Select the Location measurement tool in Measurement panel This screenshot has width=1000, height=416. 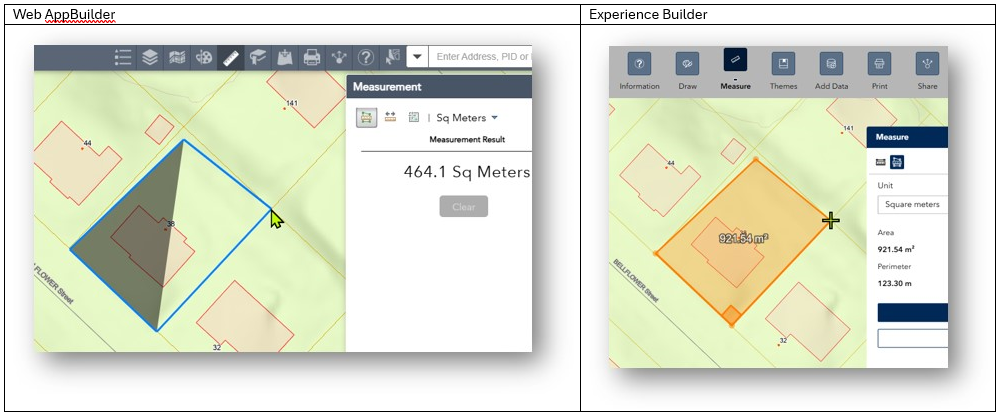click(414, 117)
